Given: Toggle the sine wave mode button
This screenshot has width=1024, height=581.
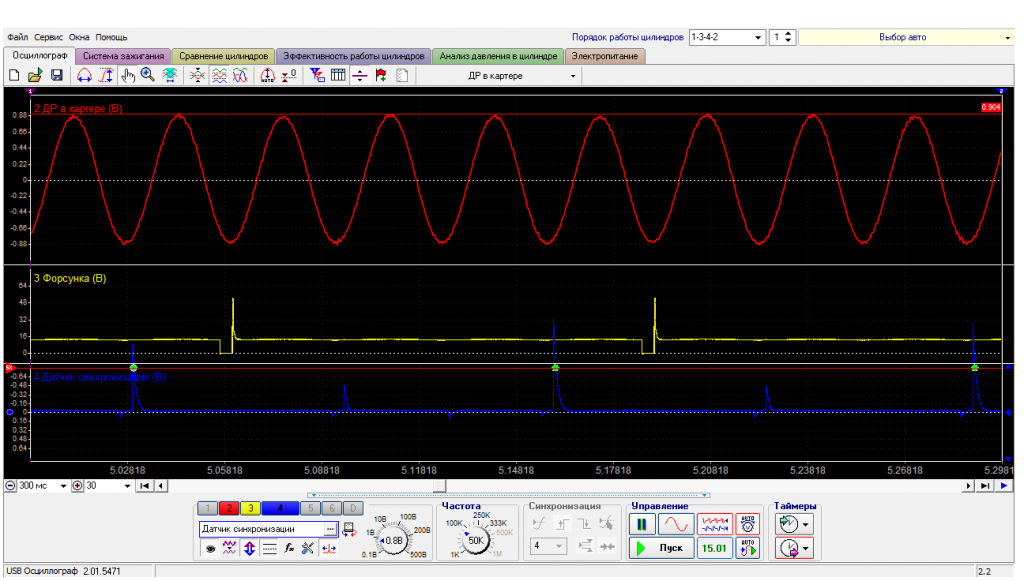Looking at the screenshot, I should click(676, 524).
